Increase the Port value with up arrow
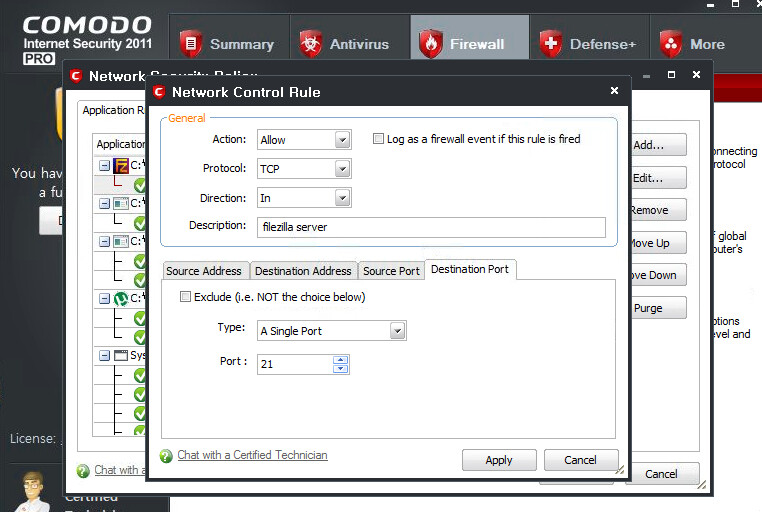This screenshot has width=762, height=512. point(341,359)
